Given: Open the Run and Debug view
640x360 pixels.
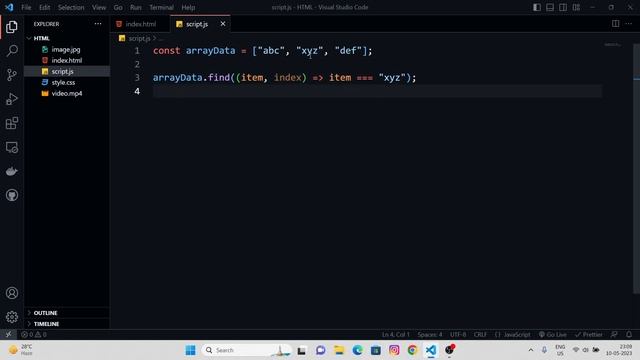Looking at the screenshot, I should click(12, 99).
